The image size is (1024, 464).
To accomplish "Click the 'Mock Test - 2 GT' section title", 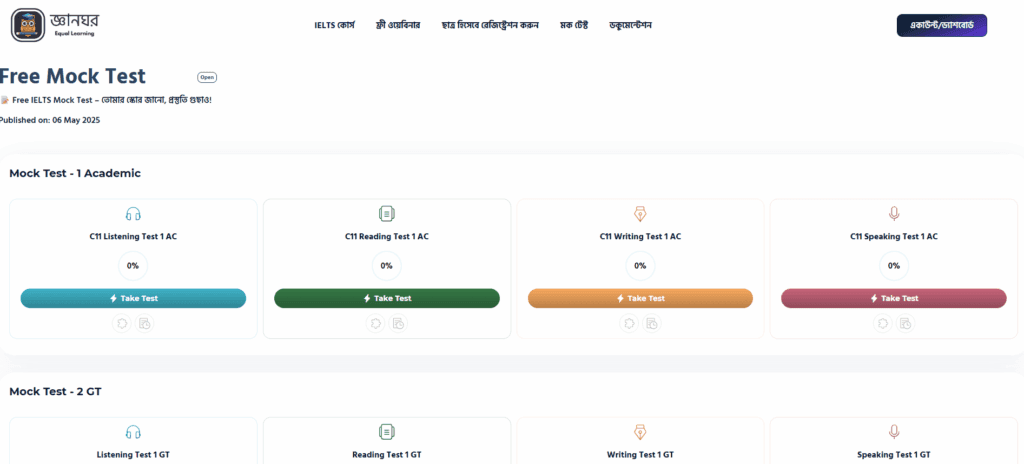I will click(56, 391).
